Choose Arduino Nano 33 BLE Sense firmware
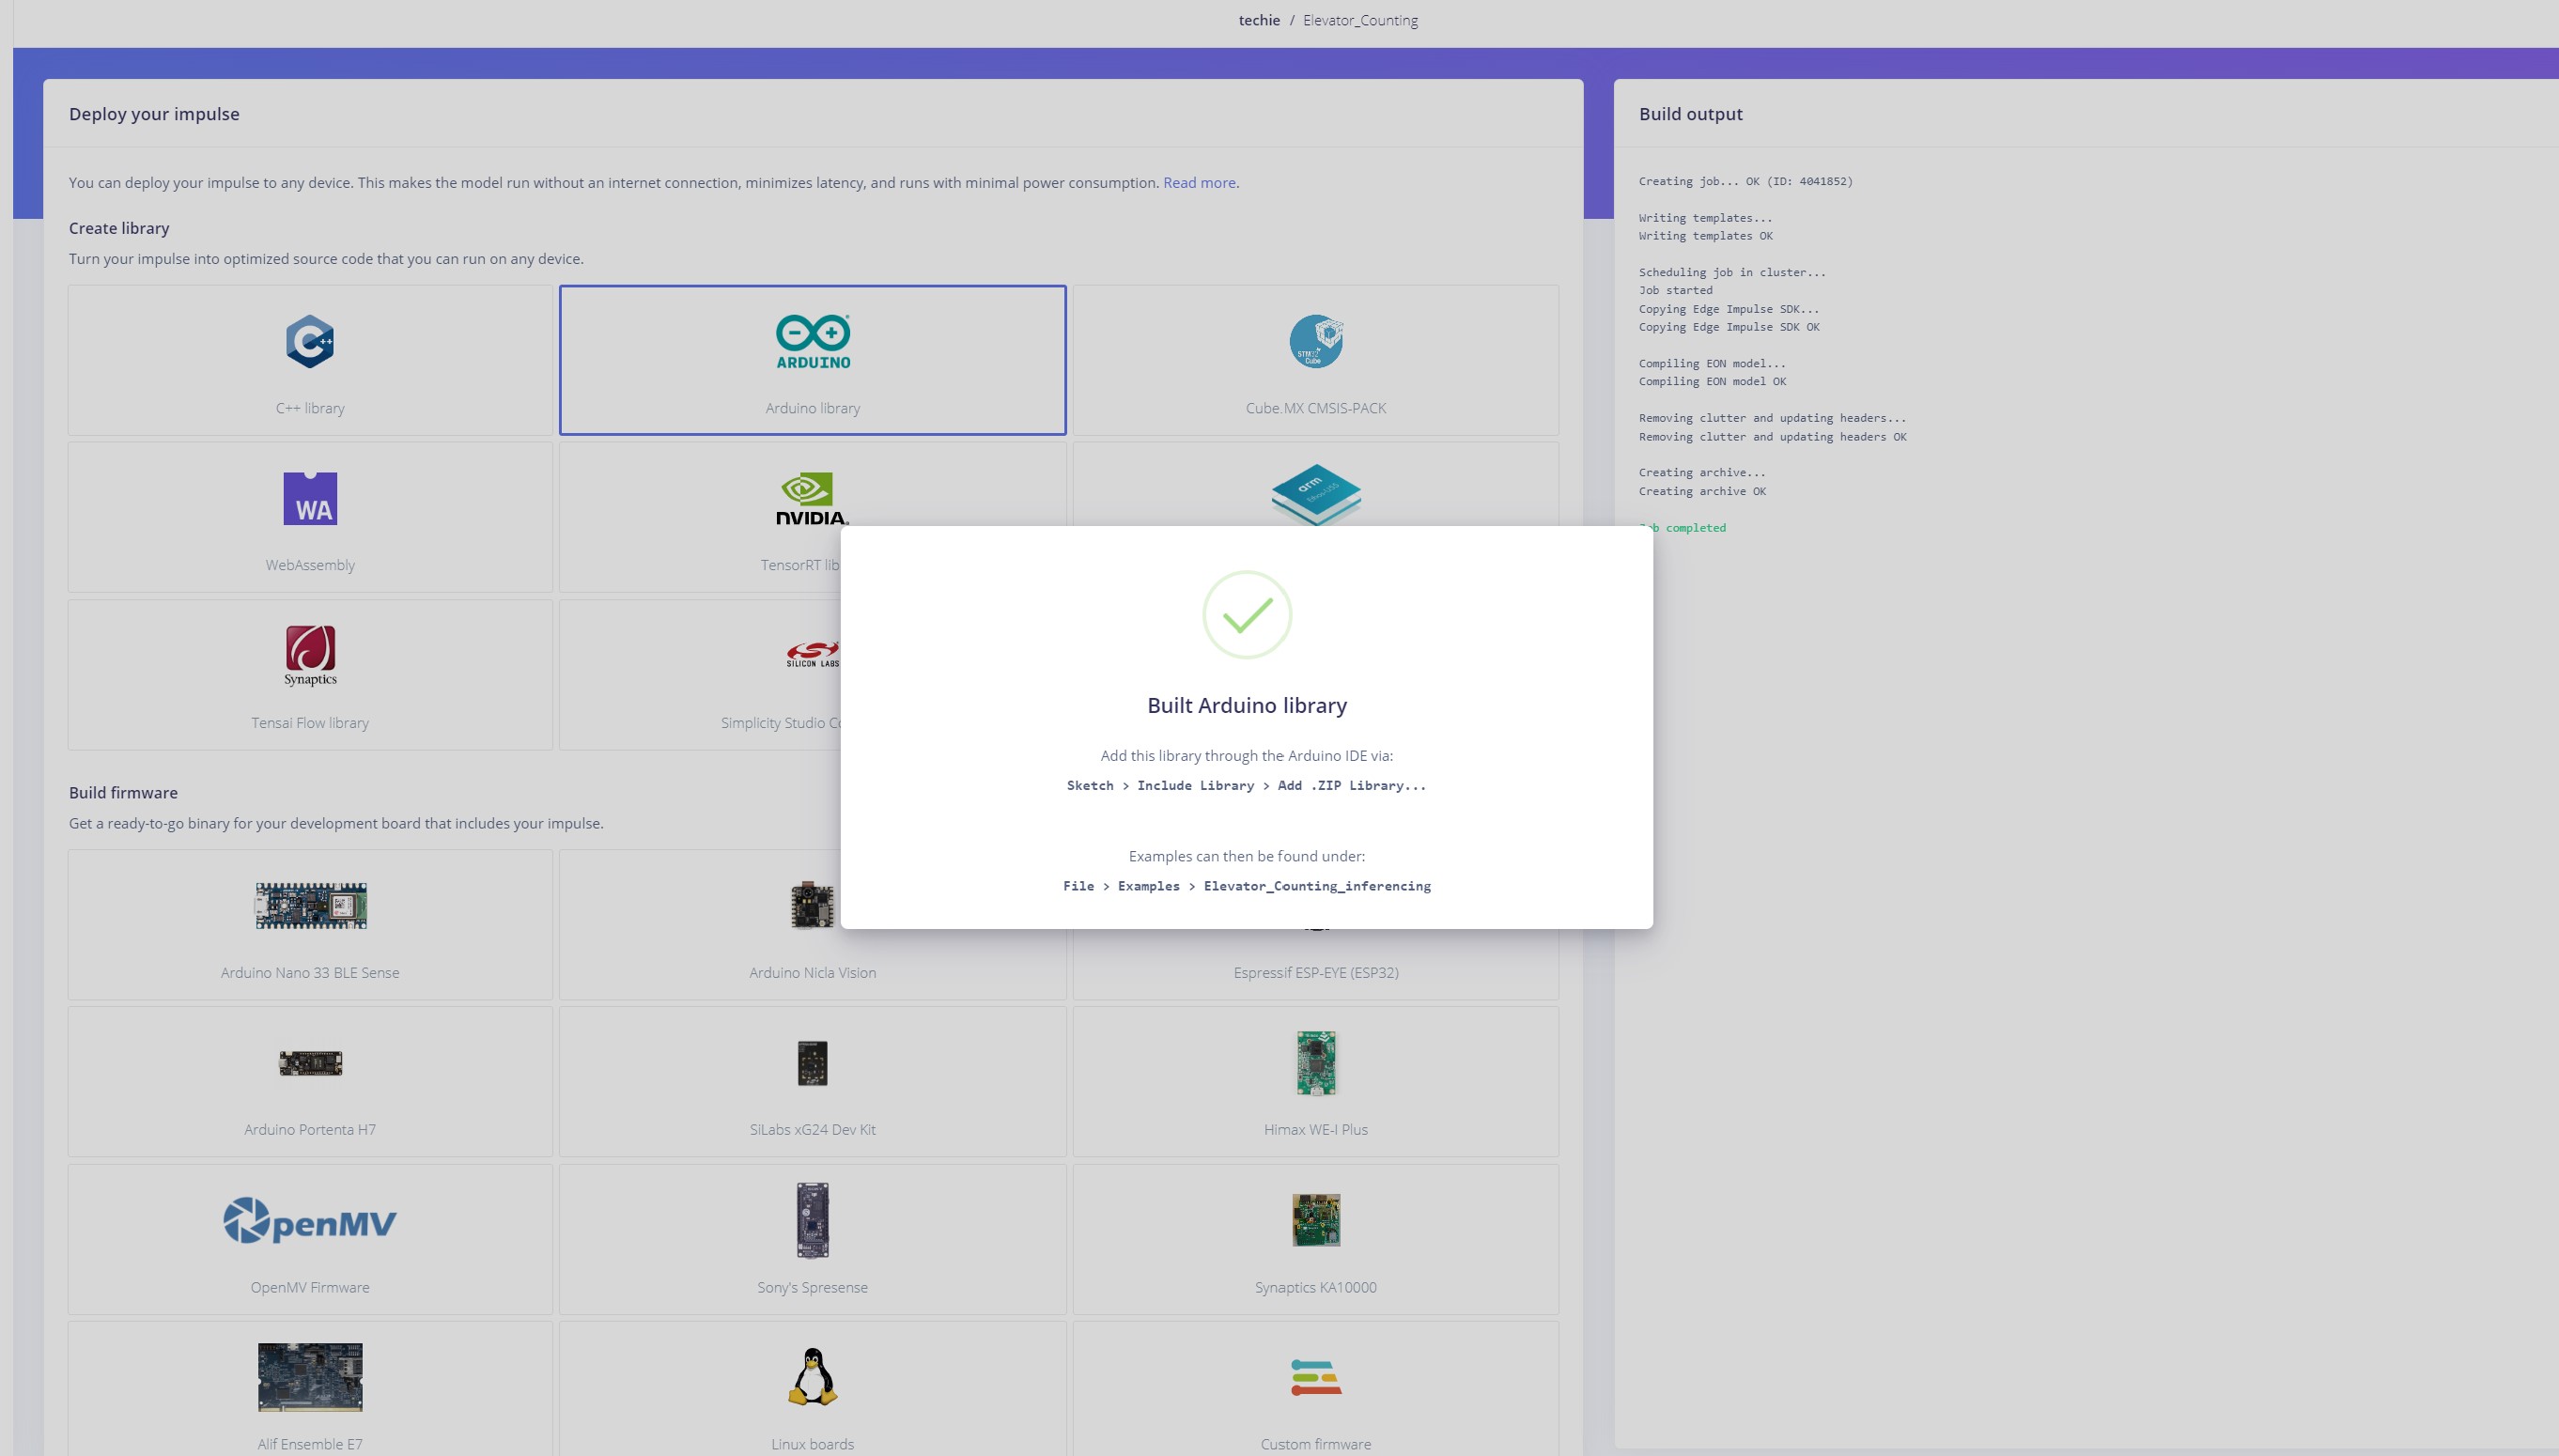 310,925
